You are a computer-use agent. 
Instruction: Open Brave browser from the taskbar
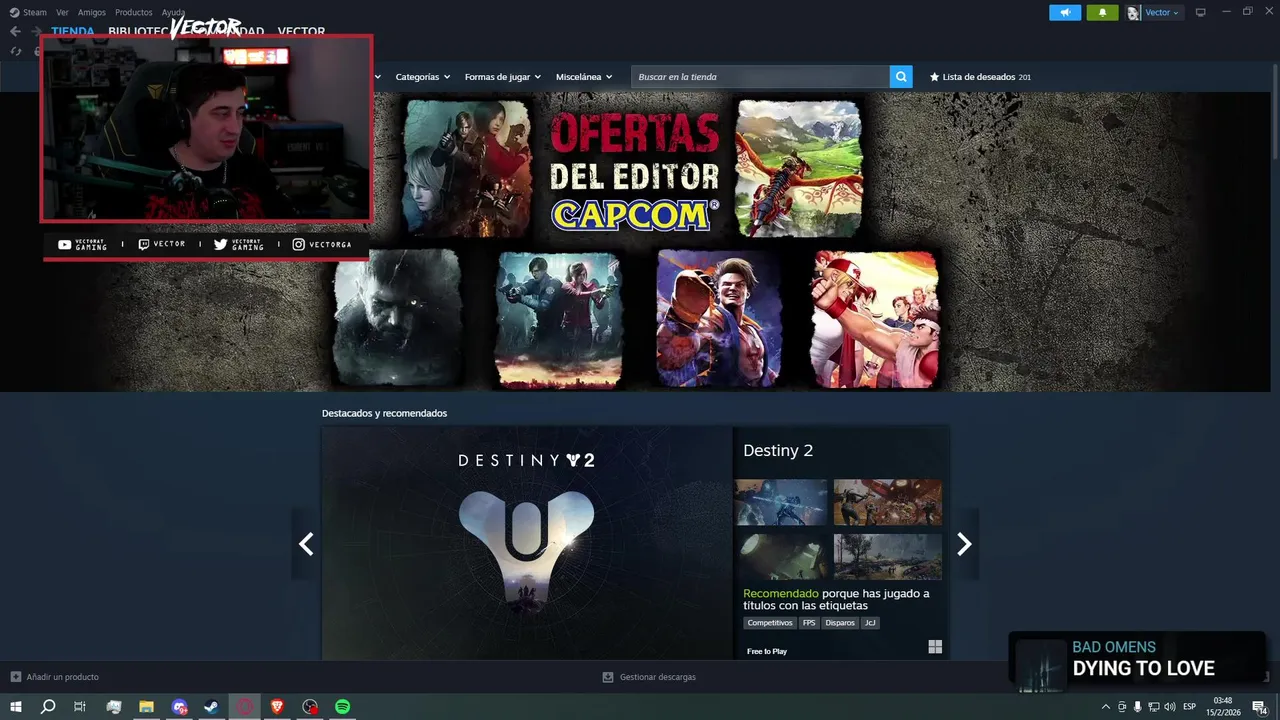coord(277,706)
